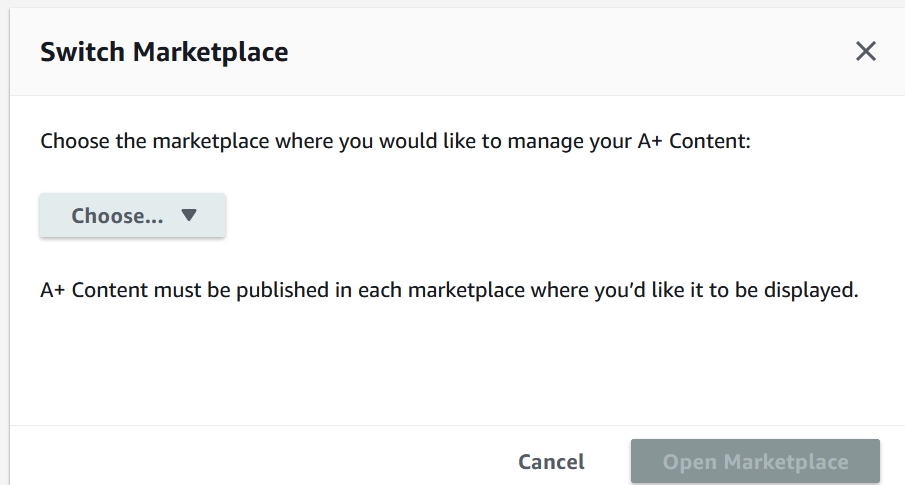This screenshot has height=485, width=905.
Task: Open the Choose... marketplace dropdown
Action: (x=132, y=216)
